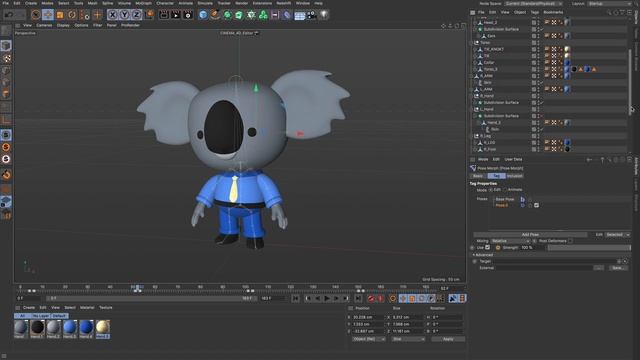The height and width of the screenshot is (360, 640).
Task: Open the Object Manager Tags menu
Action: tap(535, 12)
